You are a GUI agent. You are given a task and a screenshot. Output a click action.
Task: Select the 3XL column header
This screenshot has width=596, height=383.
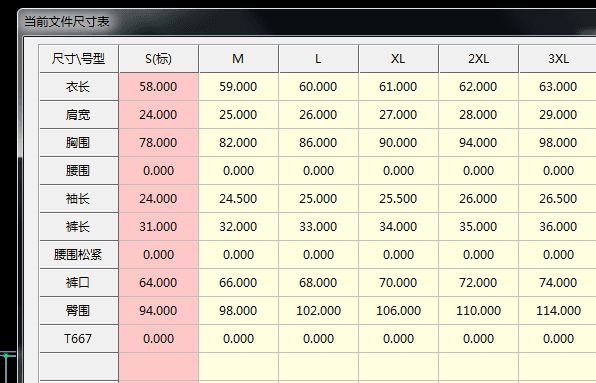pos(558,59)
